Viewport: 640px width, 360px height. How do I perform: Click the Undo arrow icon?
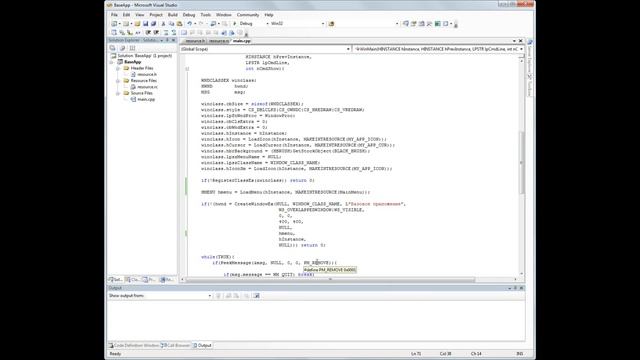pyautogui.click(x=189, y=24)
